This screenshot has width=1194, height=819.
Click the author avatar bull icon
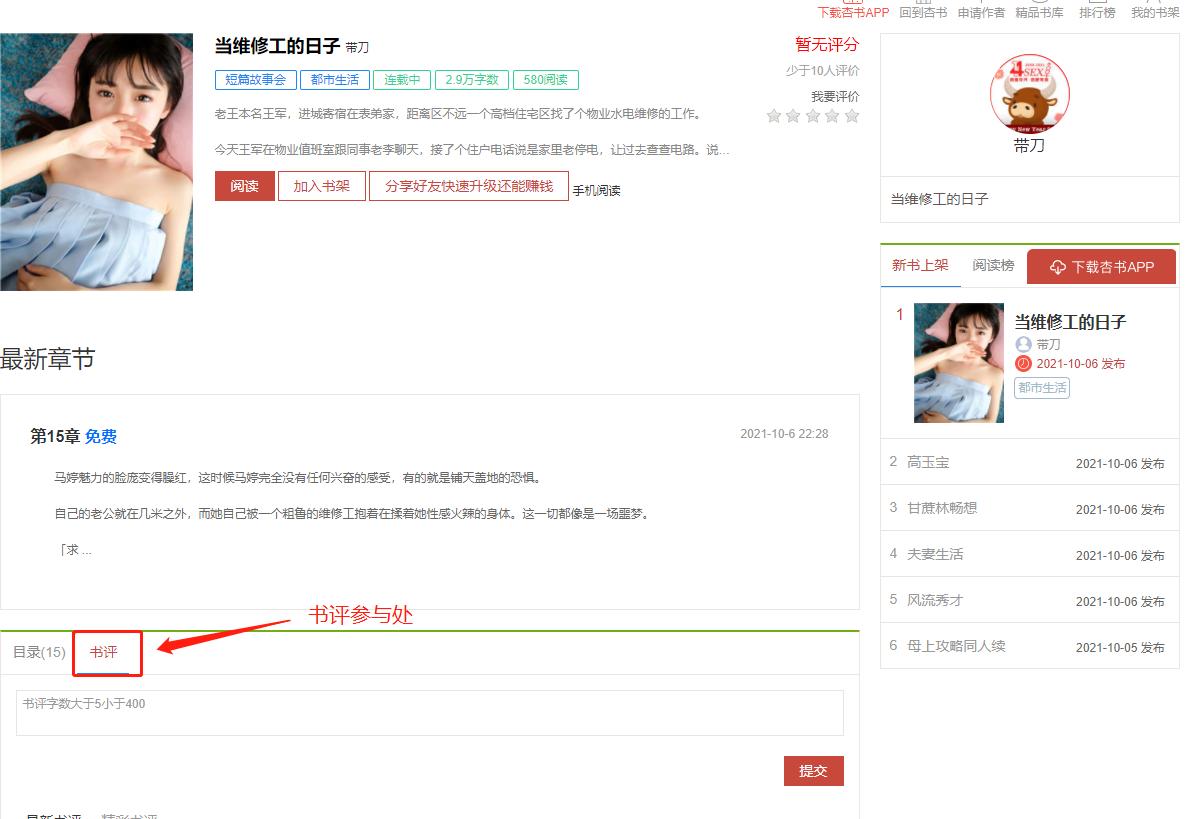tap(1030, 94)
